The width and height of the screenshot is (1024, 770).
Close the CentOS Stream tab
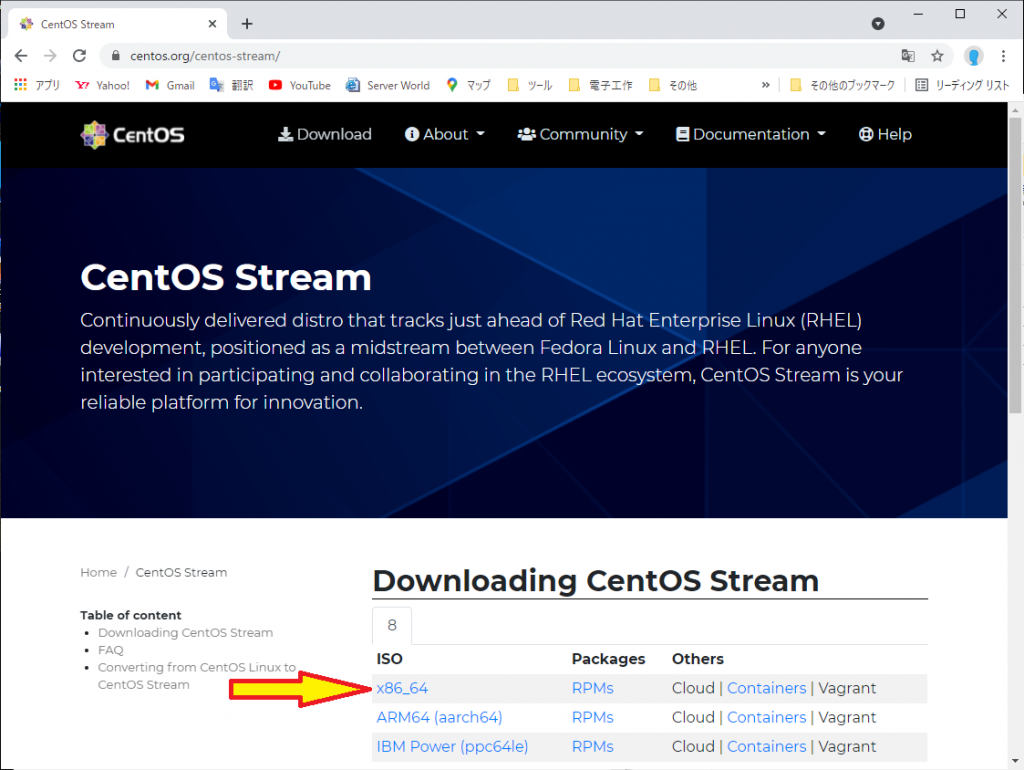pyautogui.click(x=212, y=24)
